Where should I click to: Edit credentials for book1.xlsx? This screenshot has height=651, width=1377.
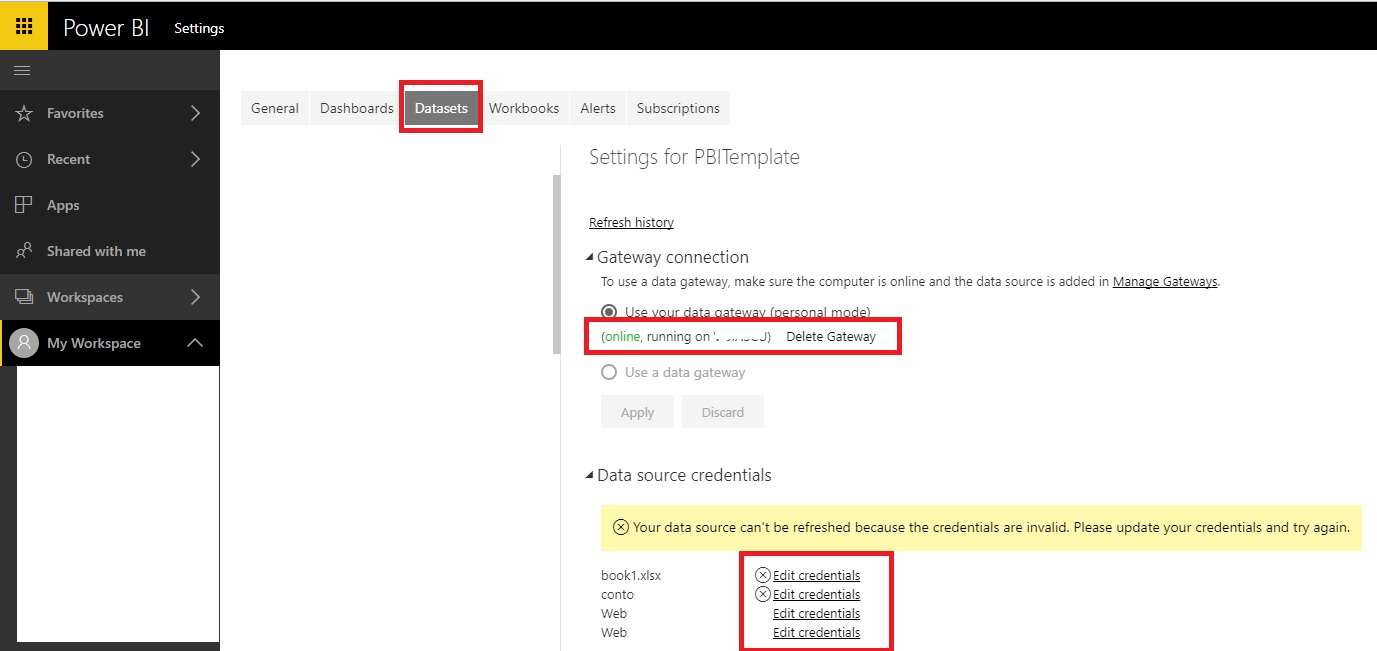tap(816, 575)
